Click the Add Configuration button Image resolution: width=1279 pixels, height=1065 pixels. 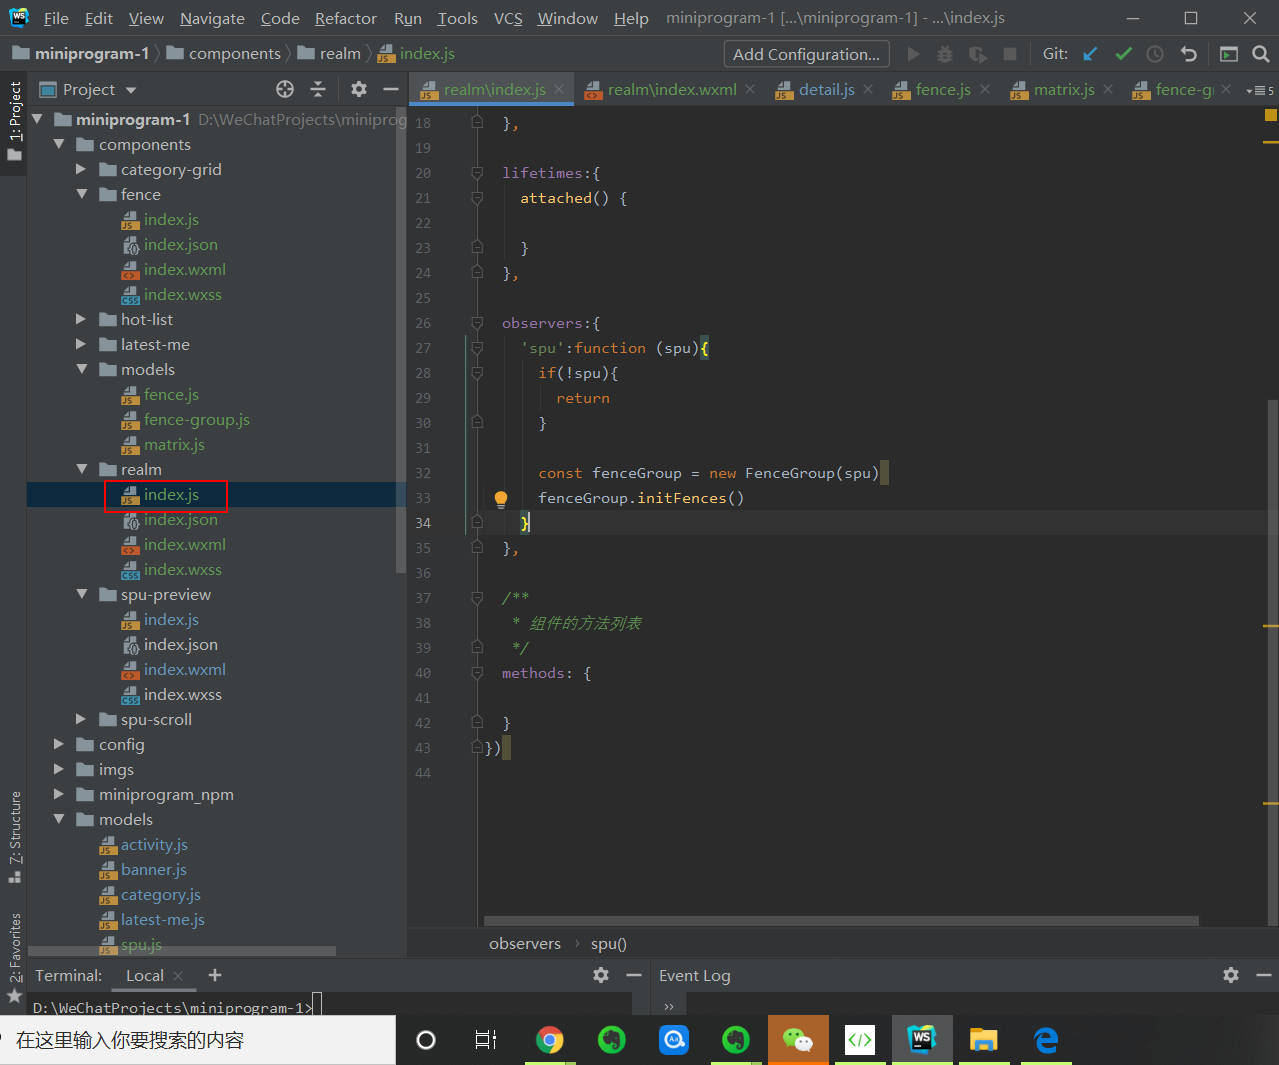tap(806, 54)
